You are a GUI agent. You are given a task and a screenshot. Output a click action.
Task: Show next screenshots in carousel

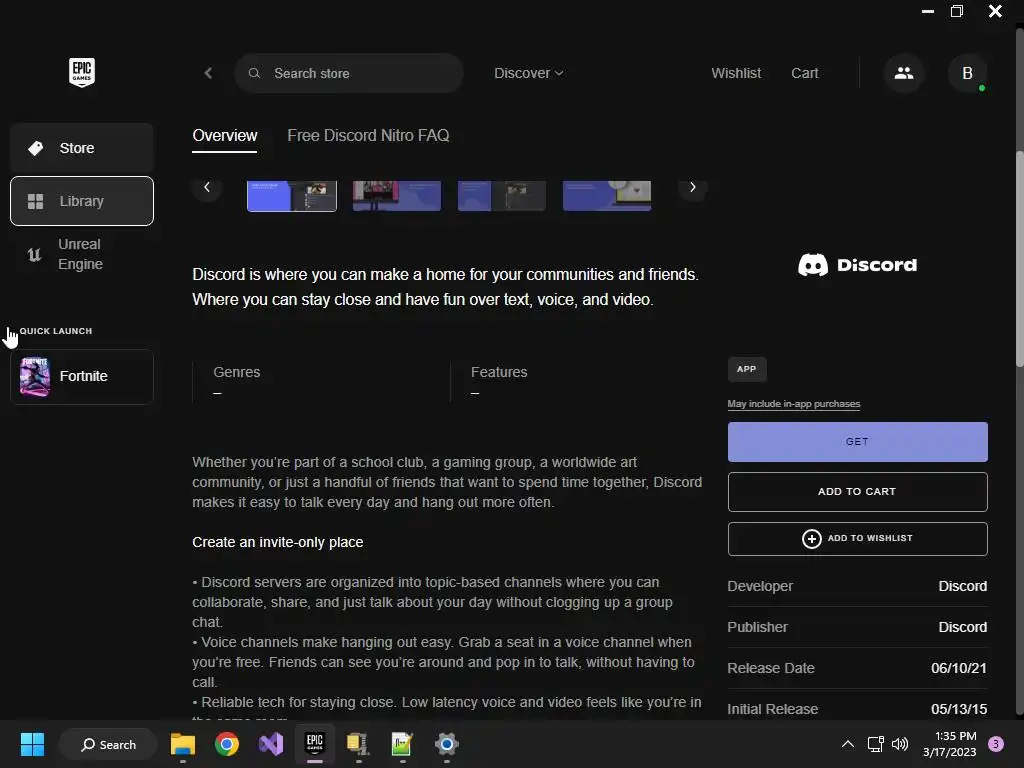pyautogui.click(x=692, y=187)
